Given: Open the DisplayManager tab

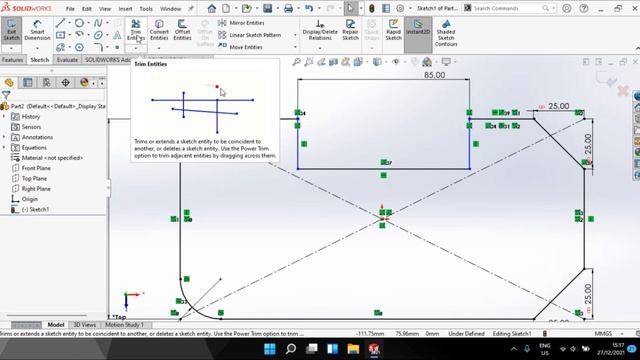Looking at the screenshot, I should 84,82.
